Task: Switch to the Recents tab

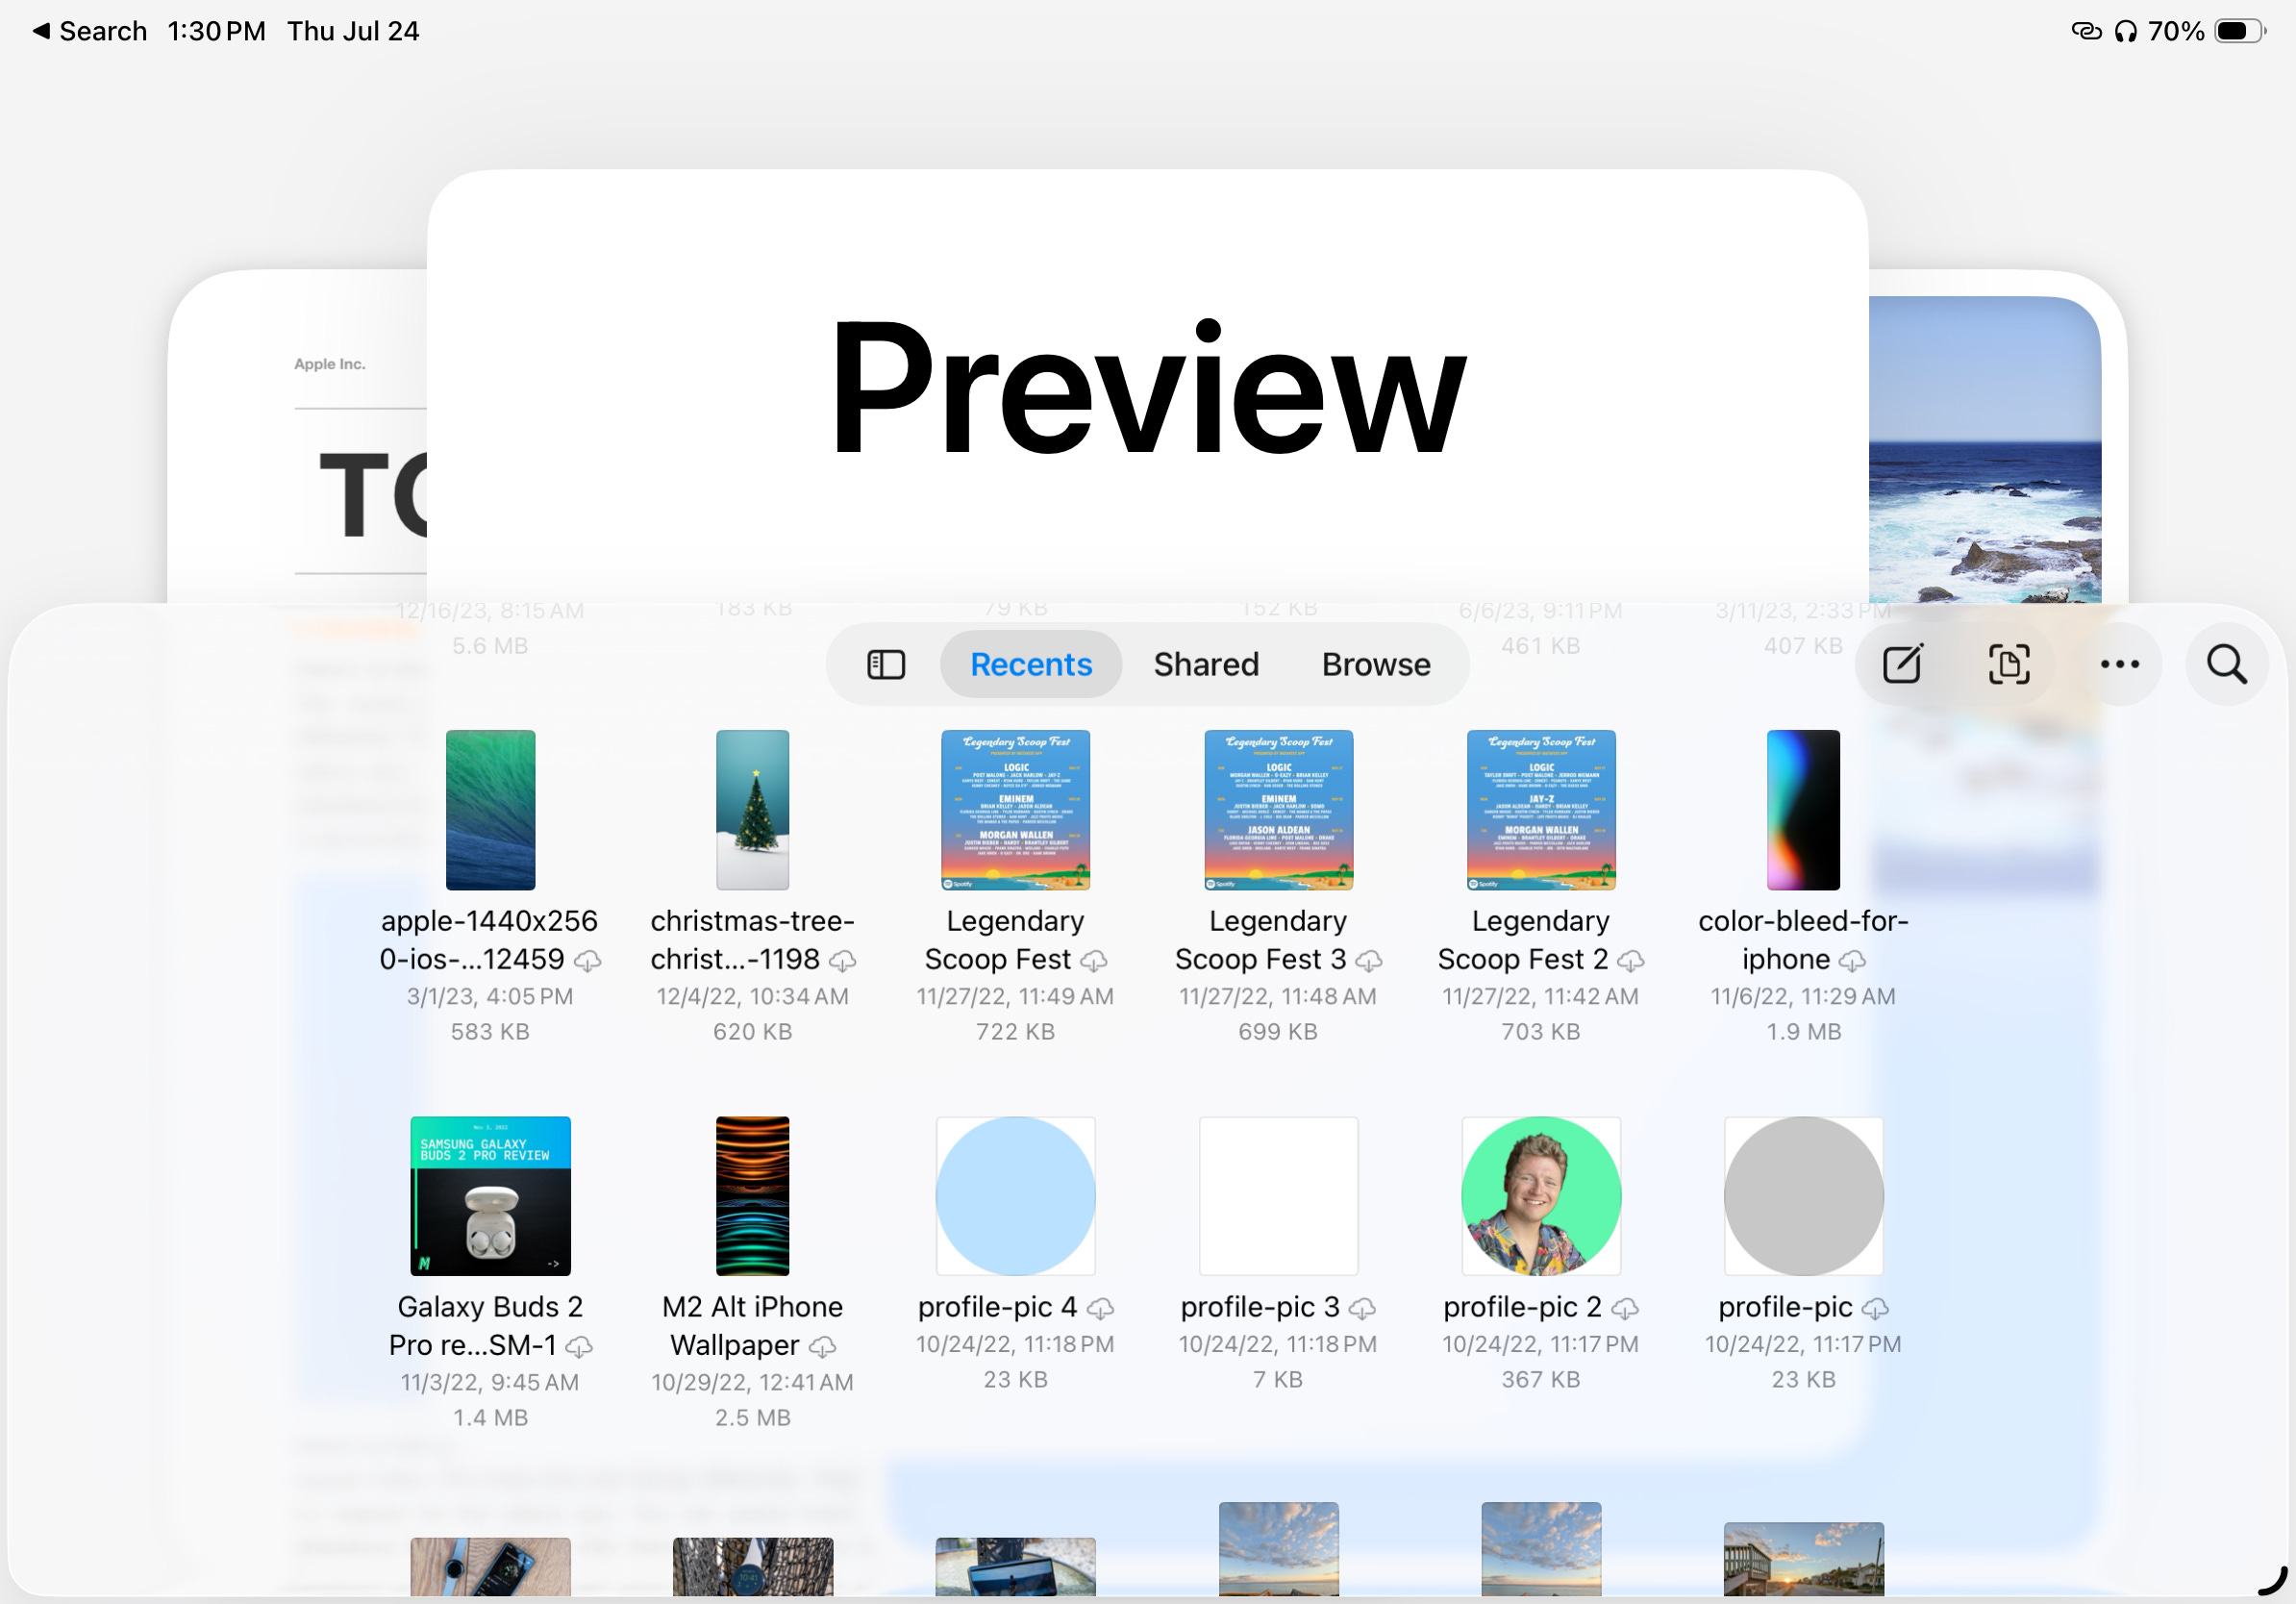Action: [x=1030, y=665]
